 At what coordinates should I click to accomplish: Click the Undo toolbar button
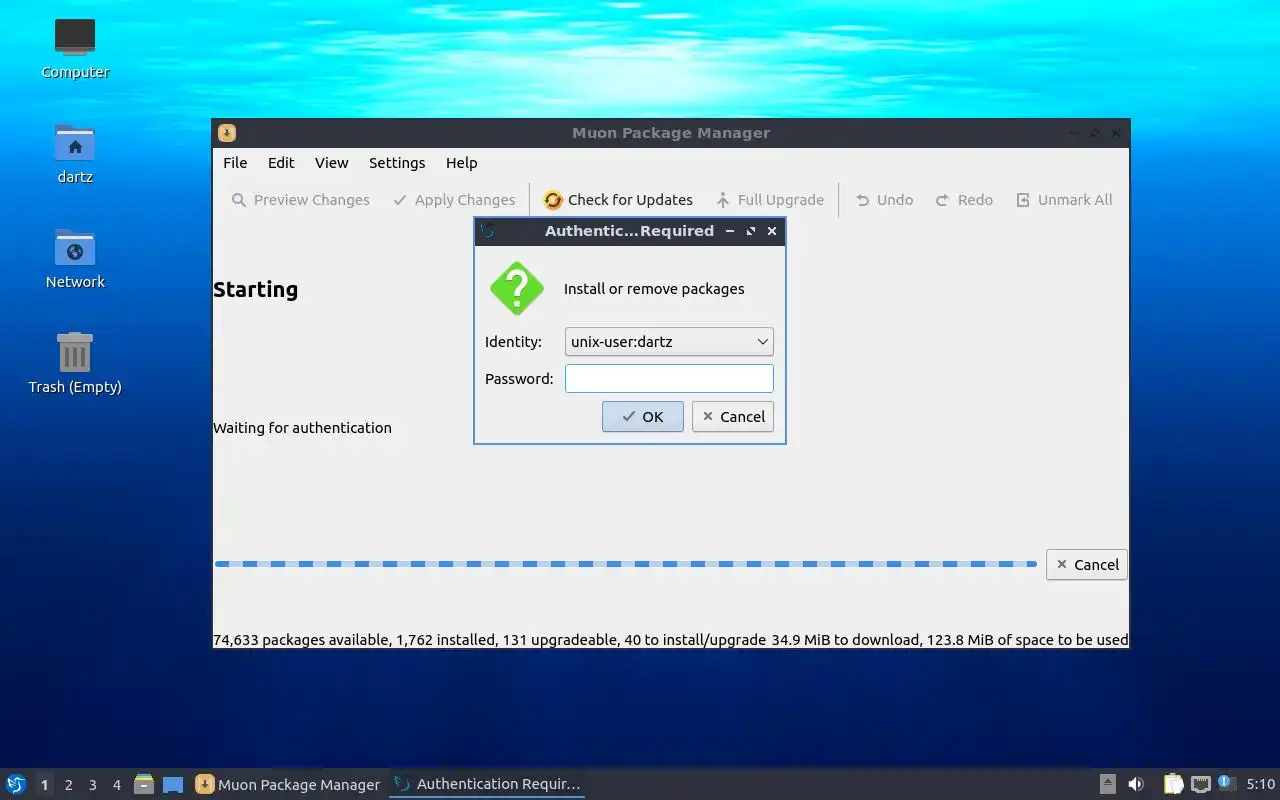[885, 200]
